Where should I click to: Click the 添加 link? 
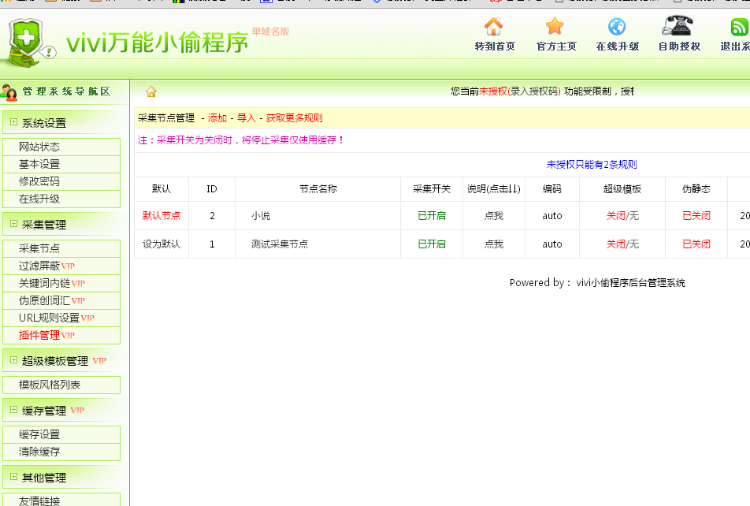(217, 118)
